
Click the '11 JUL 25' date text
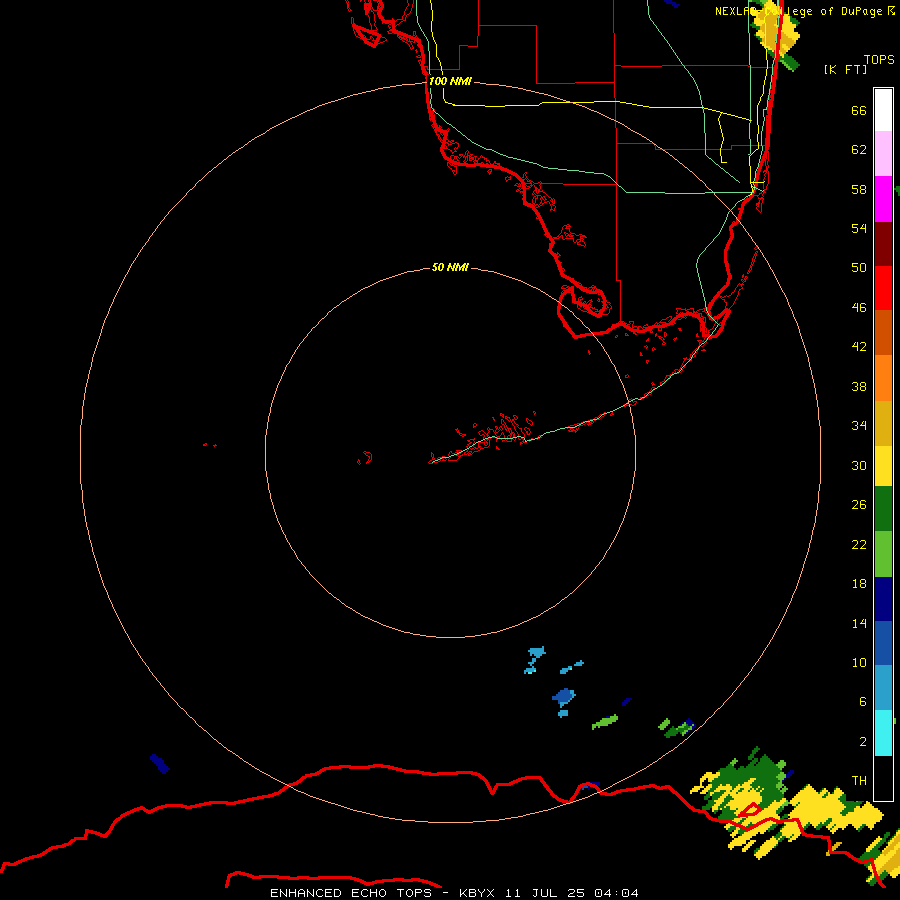(545, 893)
